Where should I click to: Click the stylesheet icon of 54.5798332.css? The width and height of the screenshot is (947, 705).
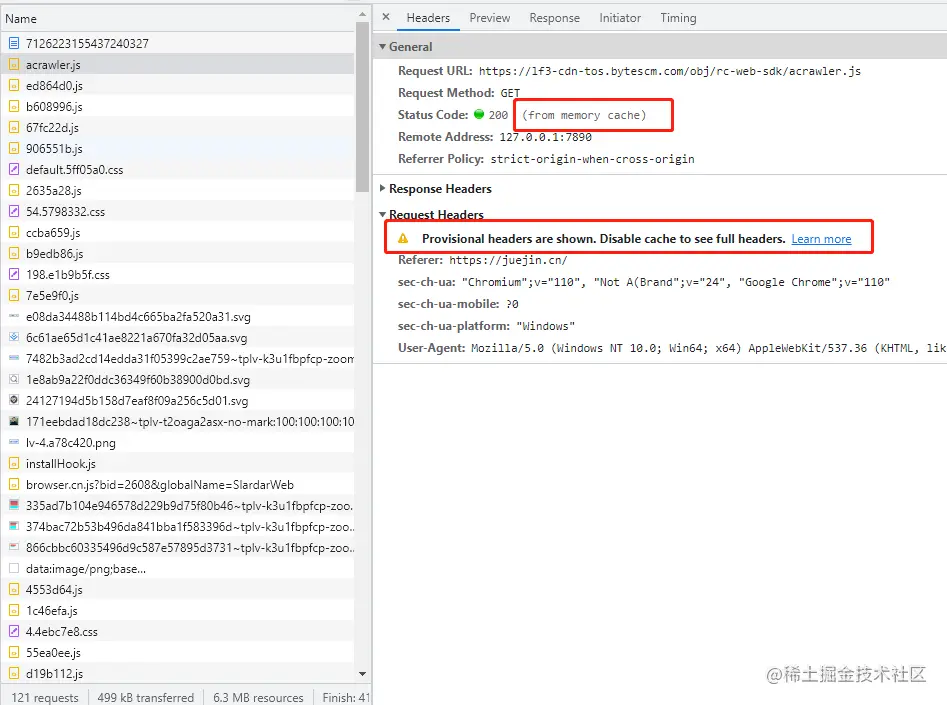pos(14,211)
